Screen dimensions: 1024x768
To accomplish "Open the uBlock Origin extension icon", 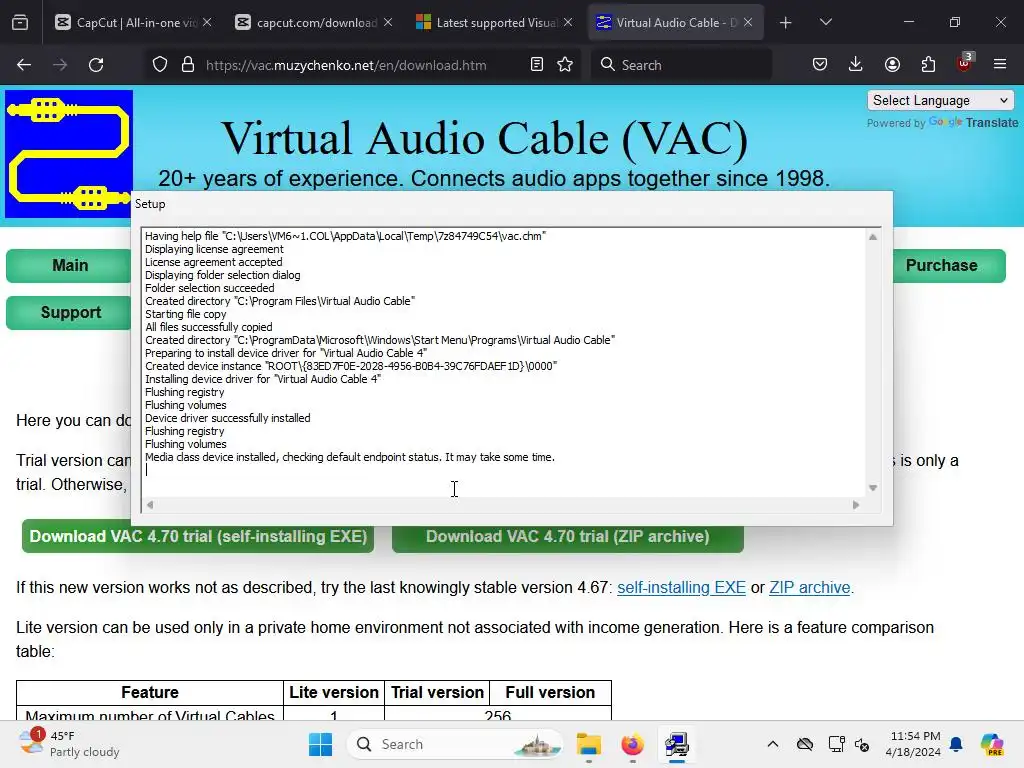I will [965, 63].
